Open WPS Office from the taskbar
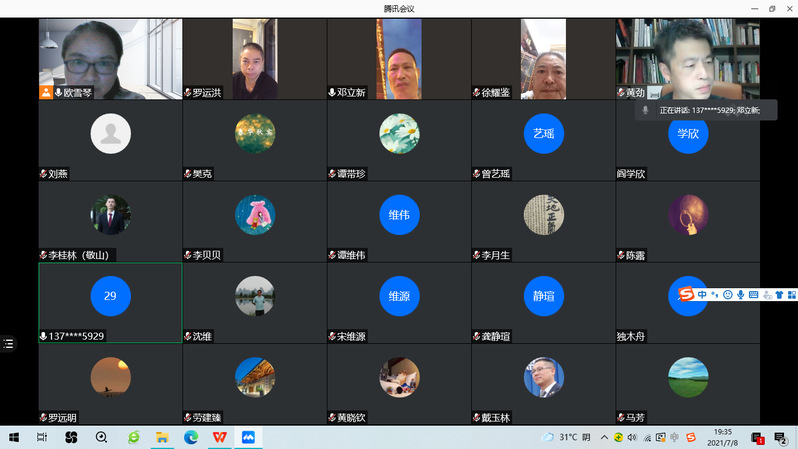The height and width of the screenshot is (449, 798). pyautogui.click(x=219, y=437)
